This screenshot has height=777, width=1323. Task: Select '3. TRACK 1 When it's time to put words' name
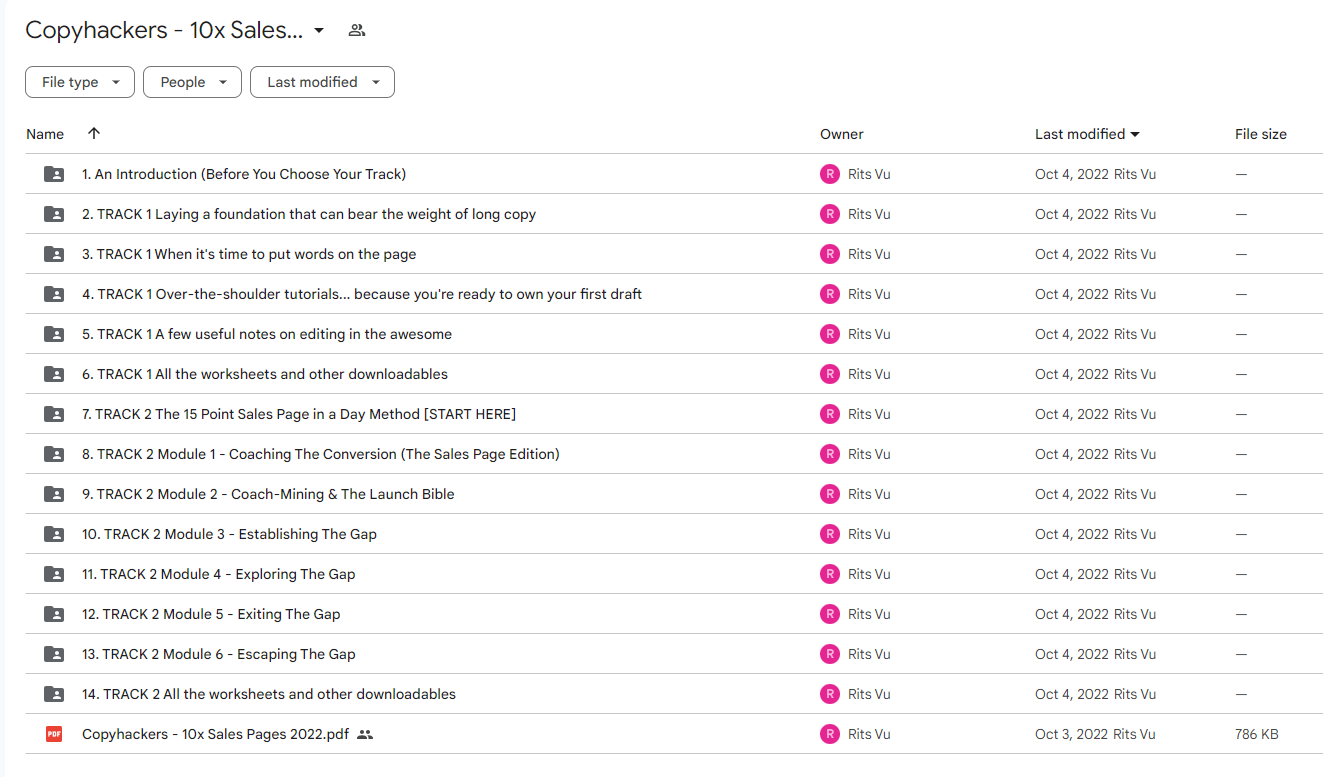[x=249, y=254]
